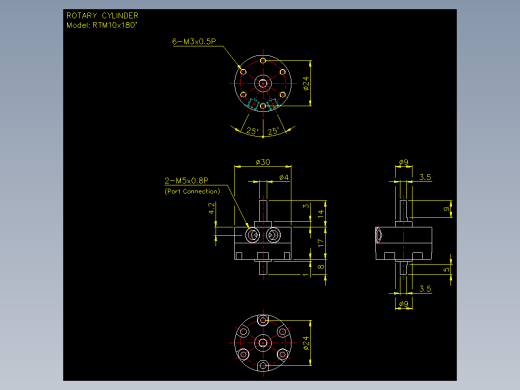The height and width of the screenshot is (390, 520).
Task: Click the 5 dimension on side view
Action: pos(446,270)
